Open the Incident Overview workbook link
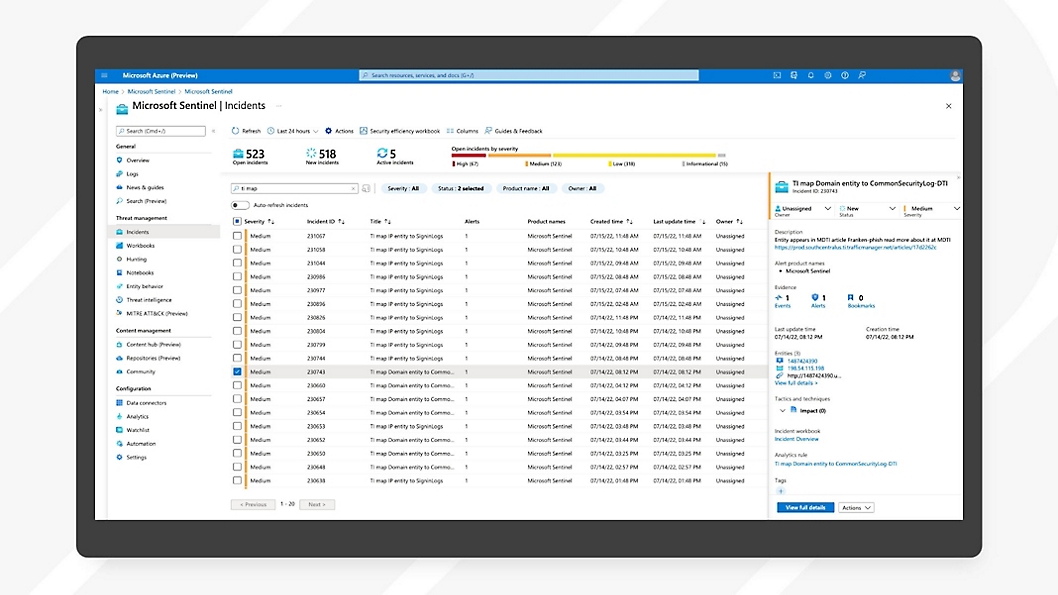 coord(796,439)
